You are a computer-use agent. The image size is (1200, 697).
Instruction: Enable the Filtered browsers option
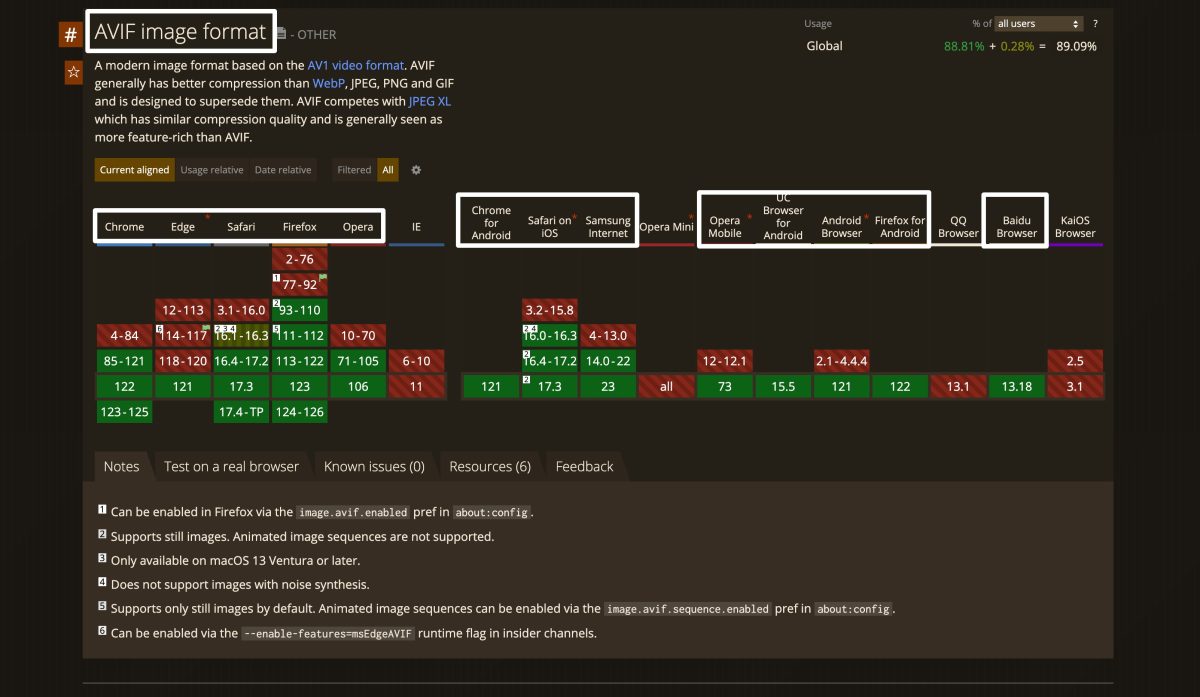354,170
